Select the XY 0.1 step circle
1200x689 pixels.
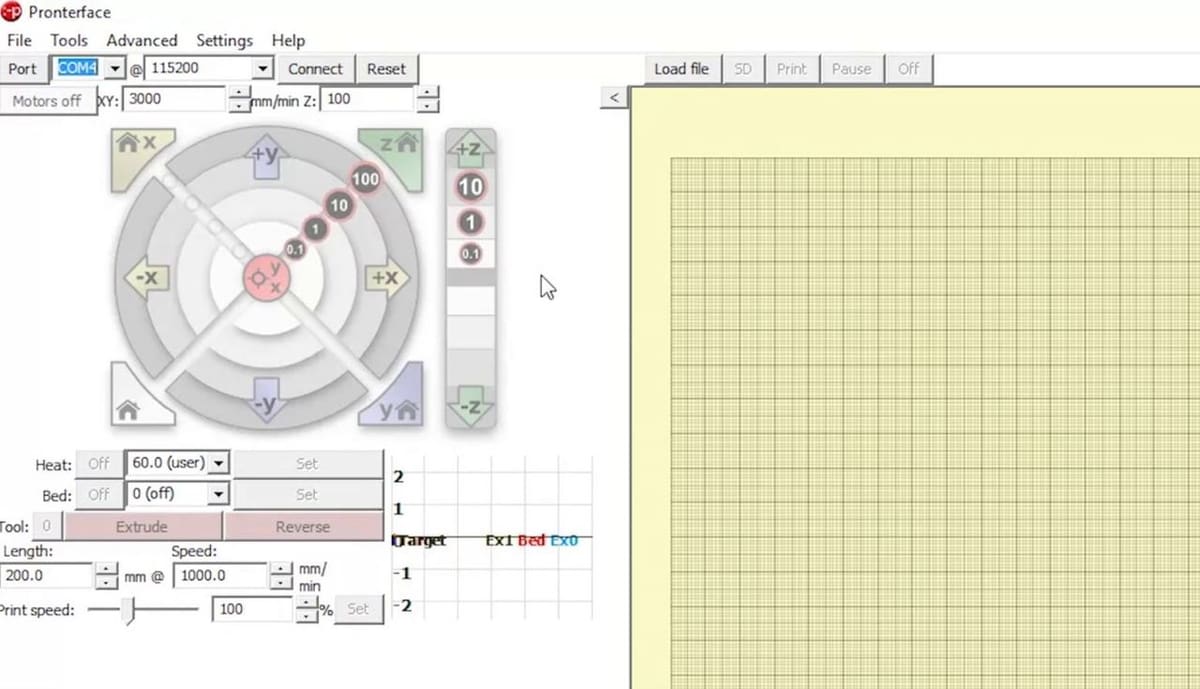pos(295,249)
